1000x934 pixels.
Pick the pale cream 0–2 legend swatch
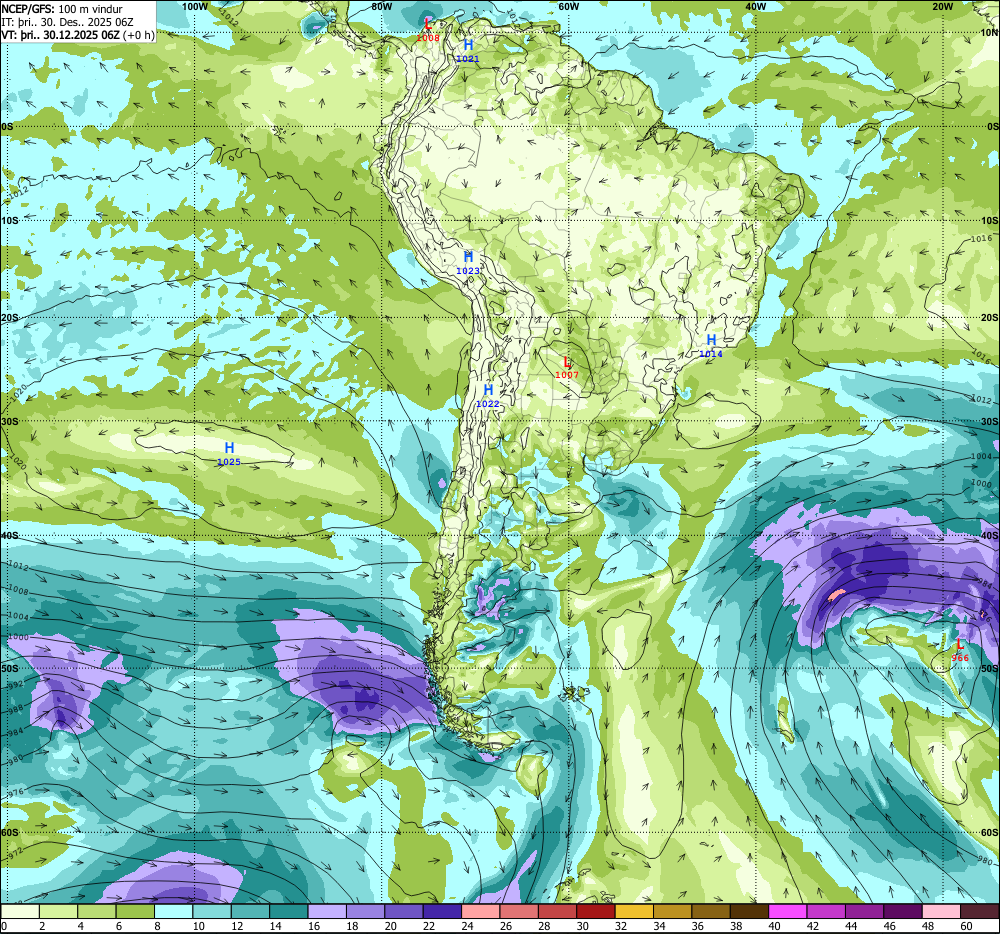[20, 911]
